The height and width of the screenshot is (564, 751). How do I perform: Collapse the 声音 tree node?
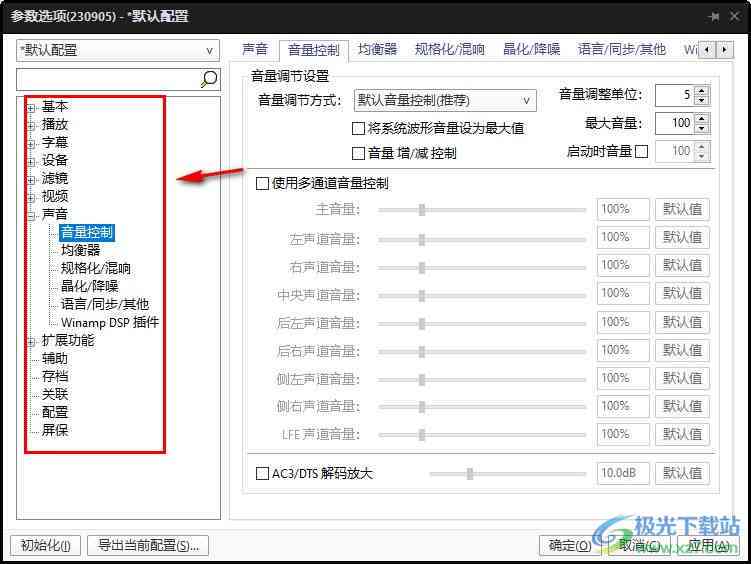coord(32,216)
